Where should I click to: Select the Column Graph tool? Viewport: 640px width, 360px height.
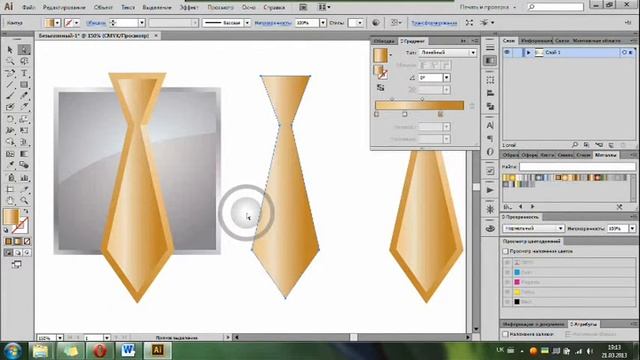(x=24, y=178)
